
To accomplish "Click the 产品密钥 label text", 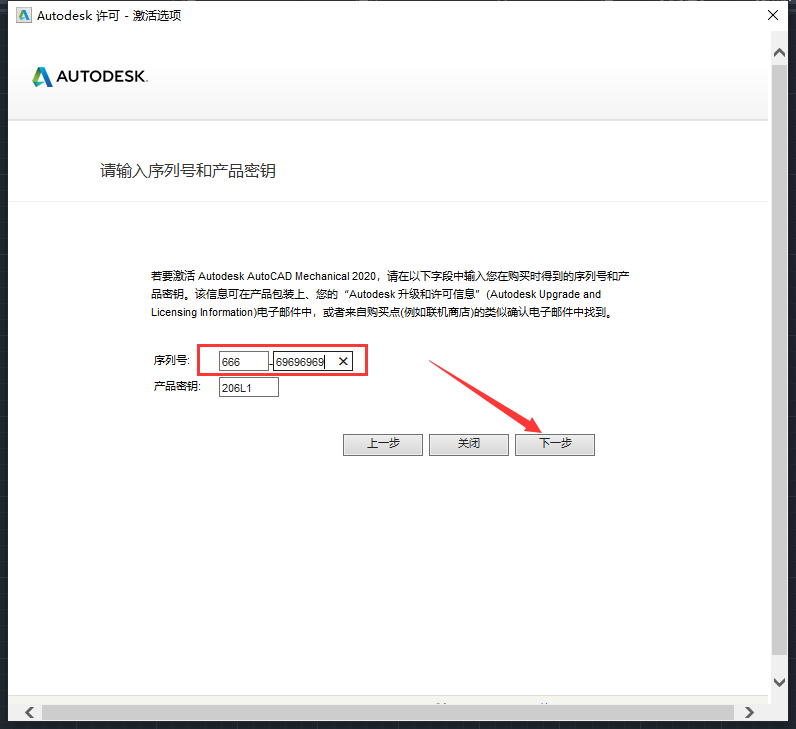I will tap(177, 386).
